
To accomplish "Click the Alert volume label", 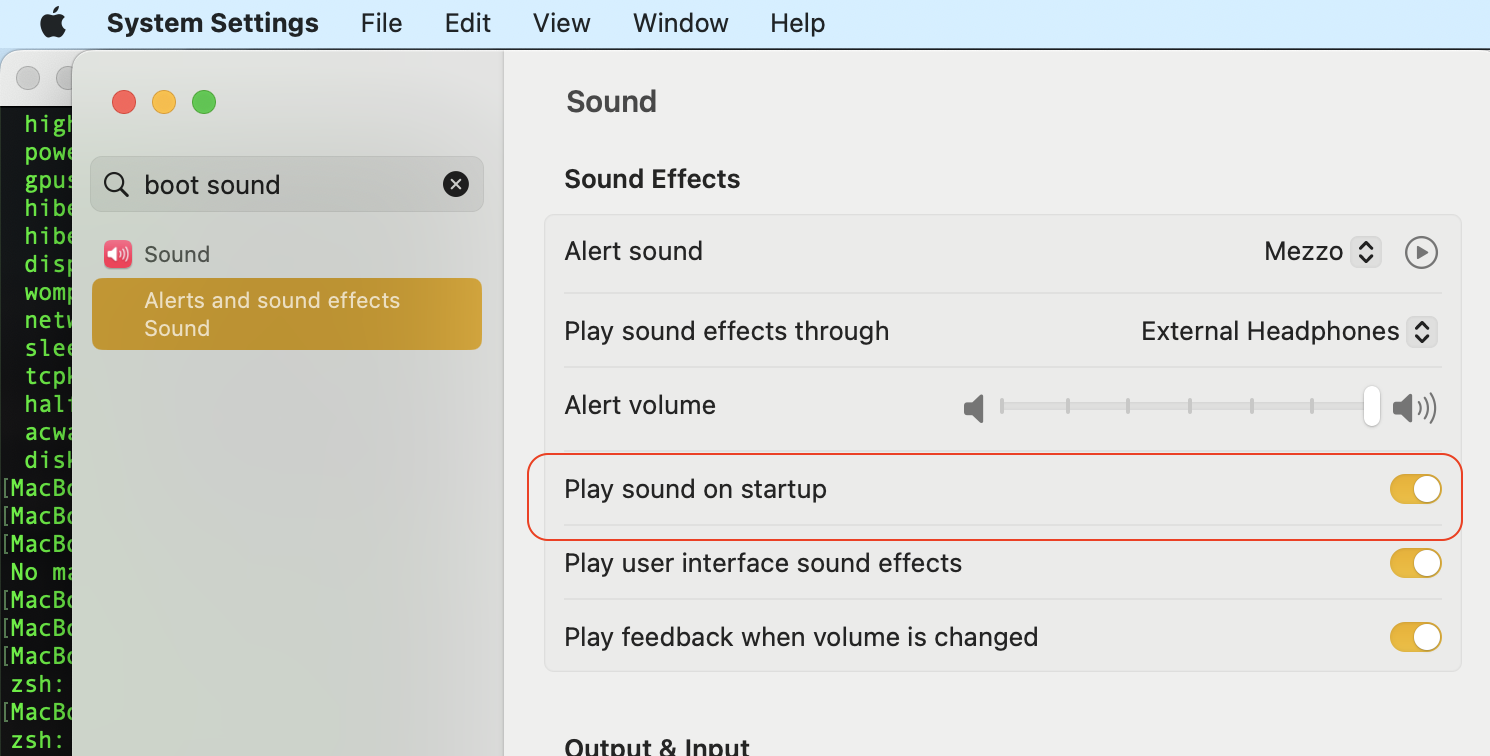I will (x=640, y=405).
